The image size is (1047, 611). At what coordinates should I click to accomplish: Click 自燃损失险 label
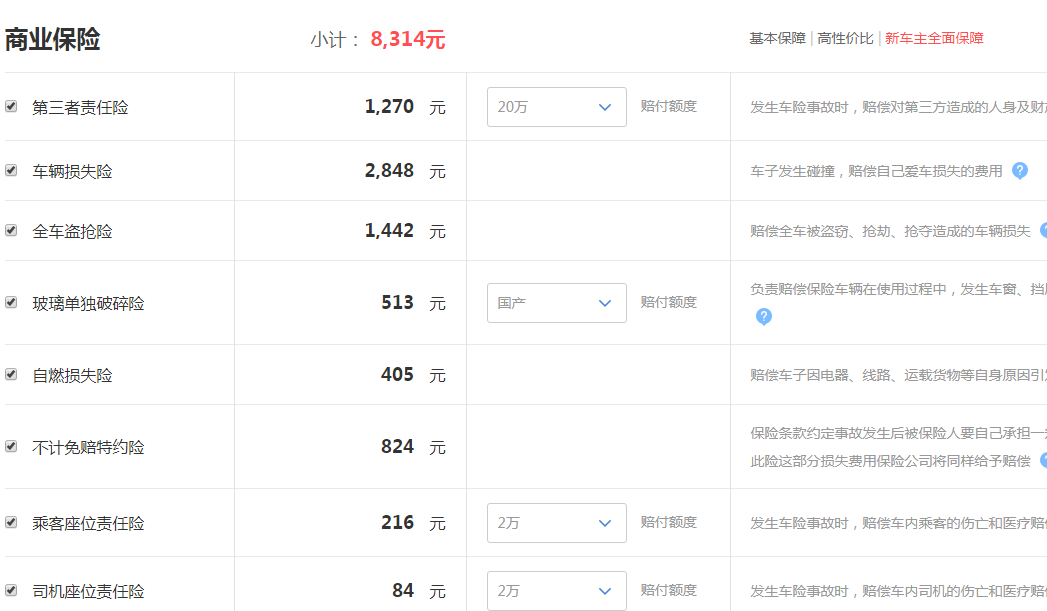tap(72, 376)
